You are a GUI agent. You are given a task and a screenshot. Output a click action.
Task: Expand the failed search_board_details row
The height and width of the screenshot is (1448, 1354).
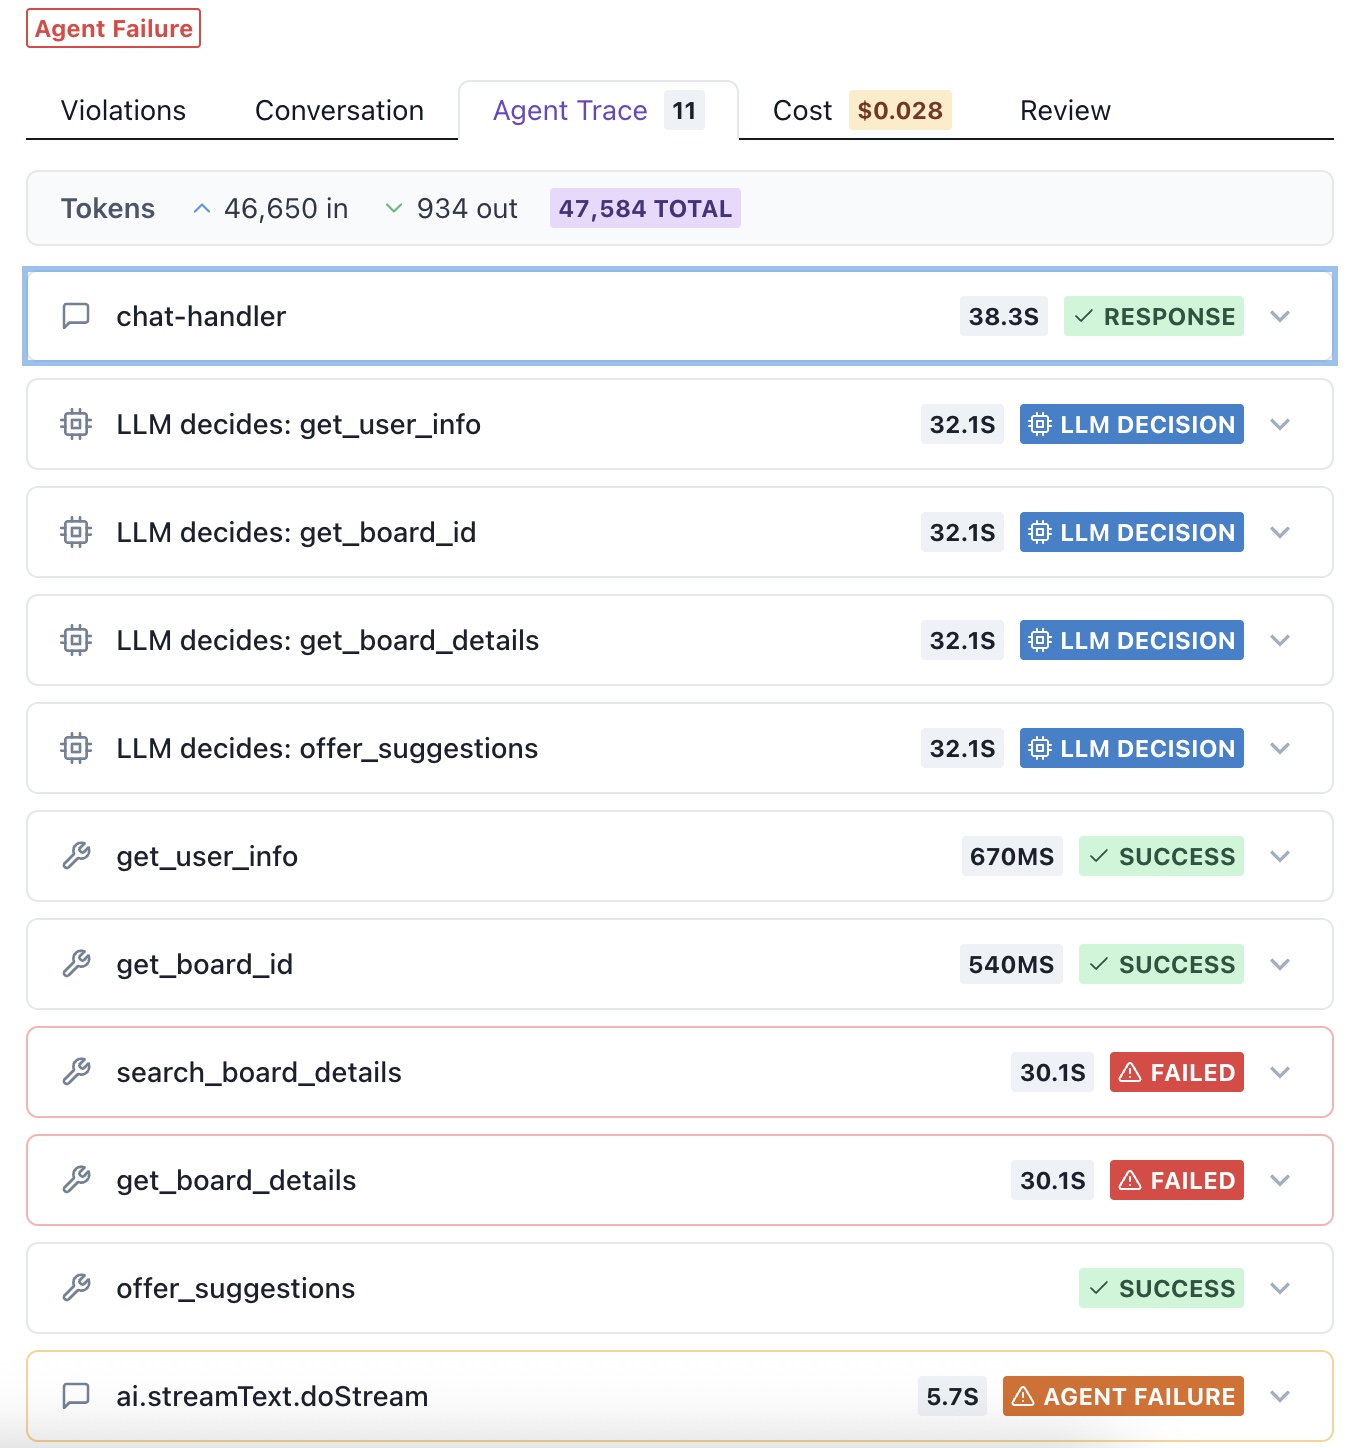point(1280,1072)
